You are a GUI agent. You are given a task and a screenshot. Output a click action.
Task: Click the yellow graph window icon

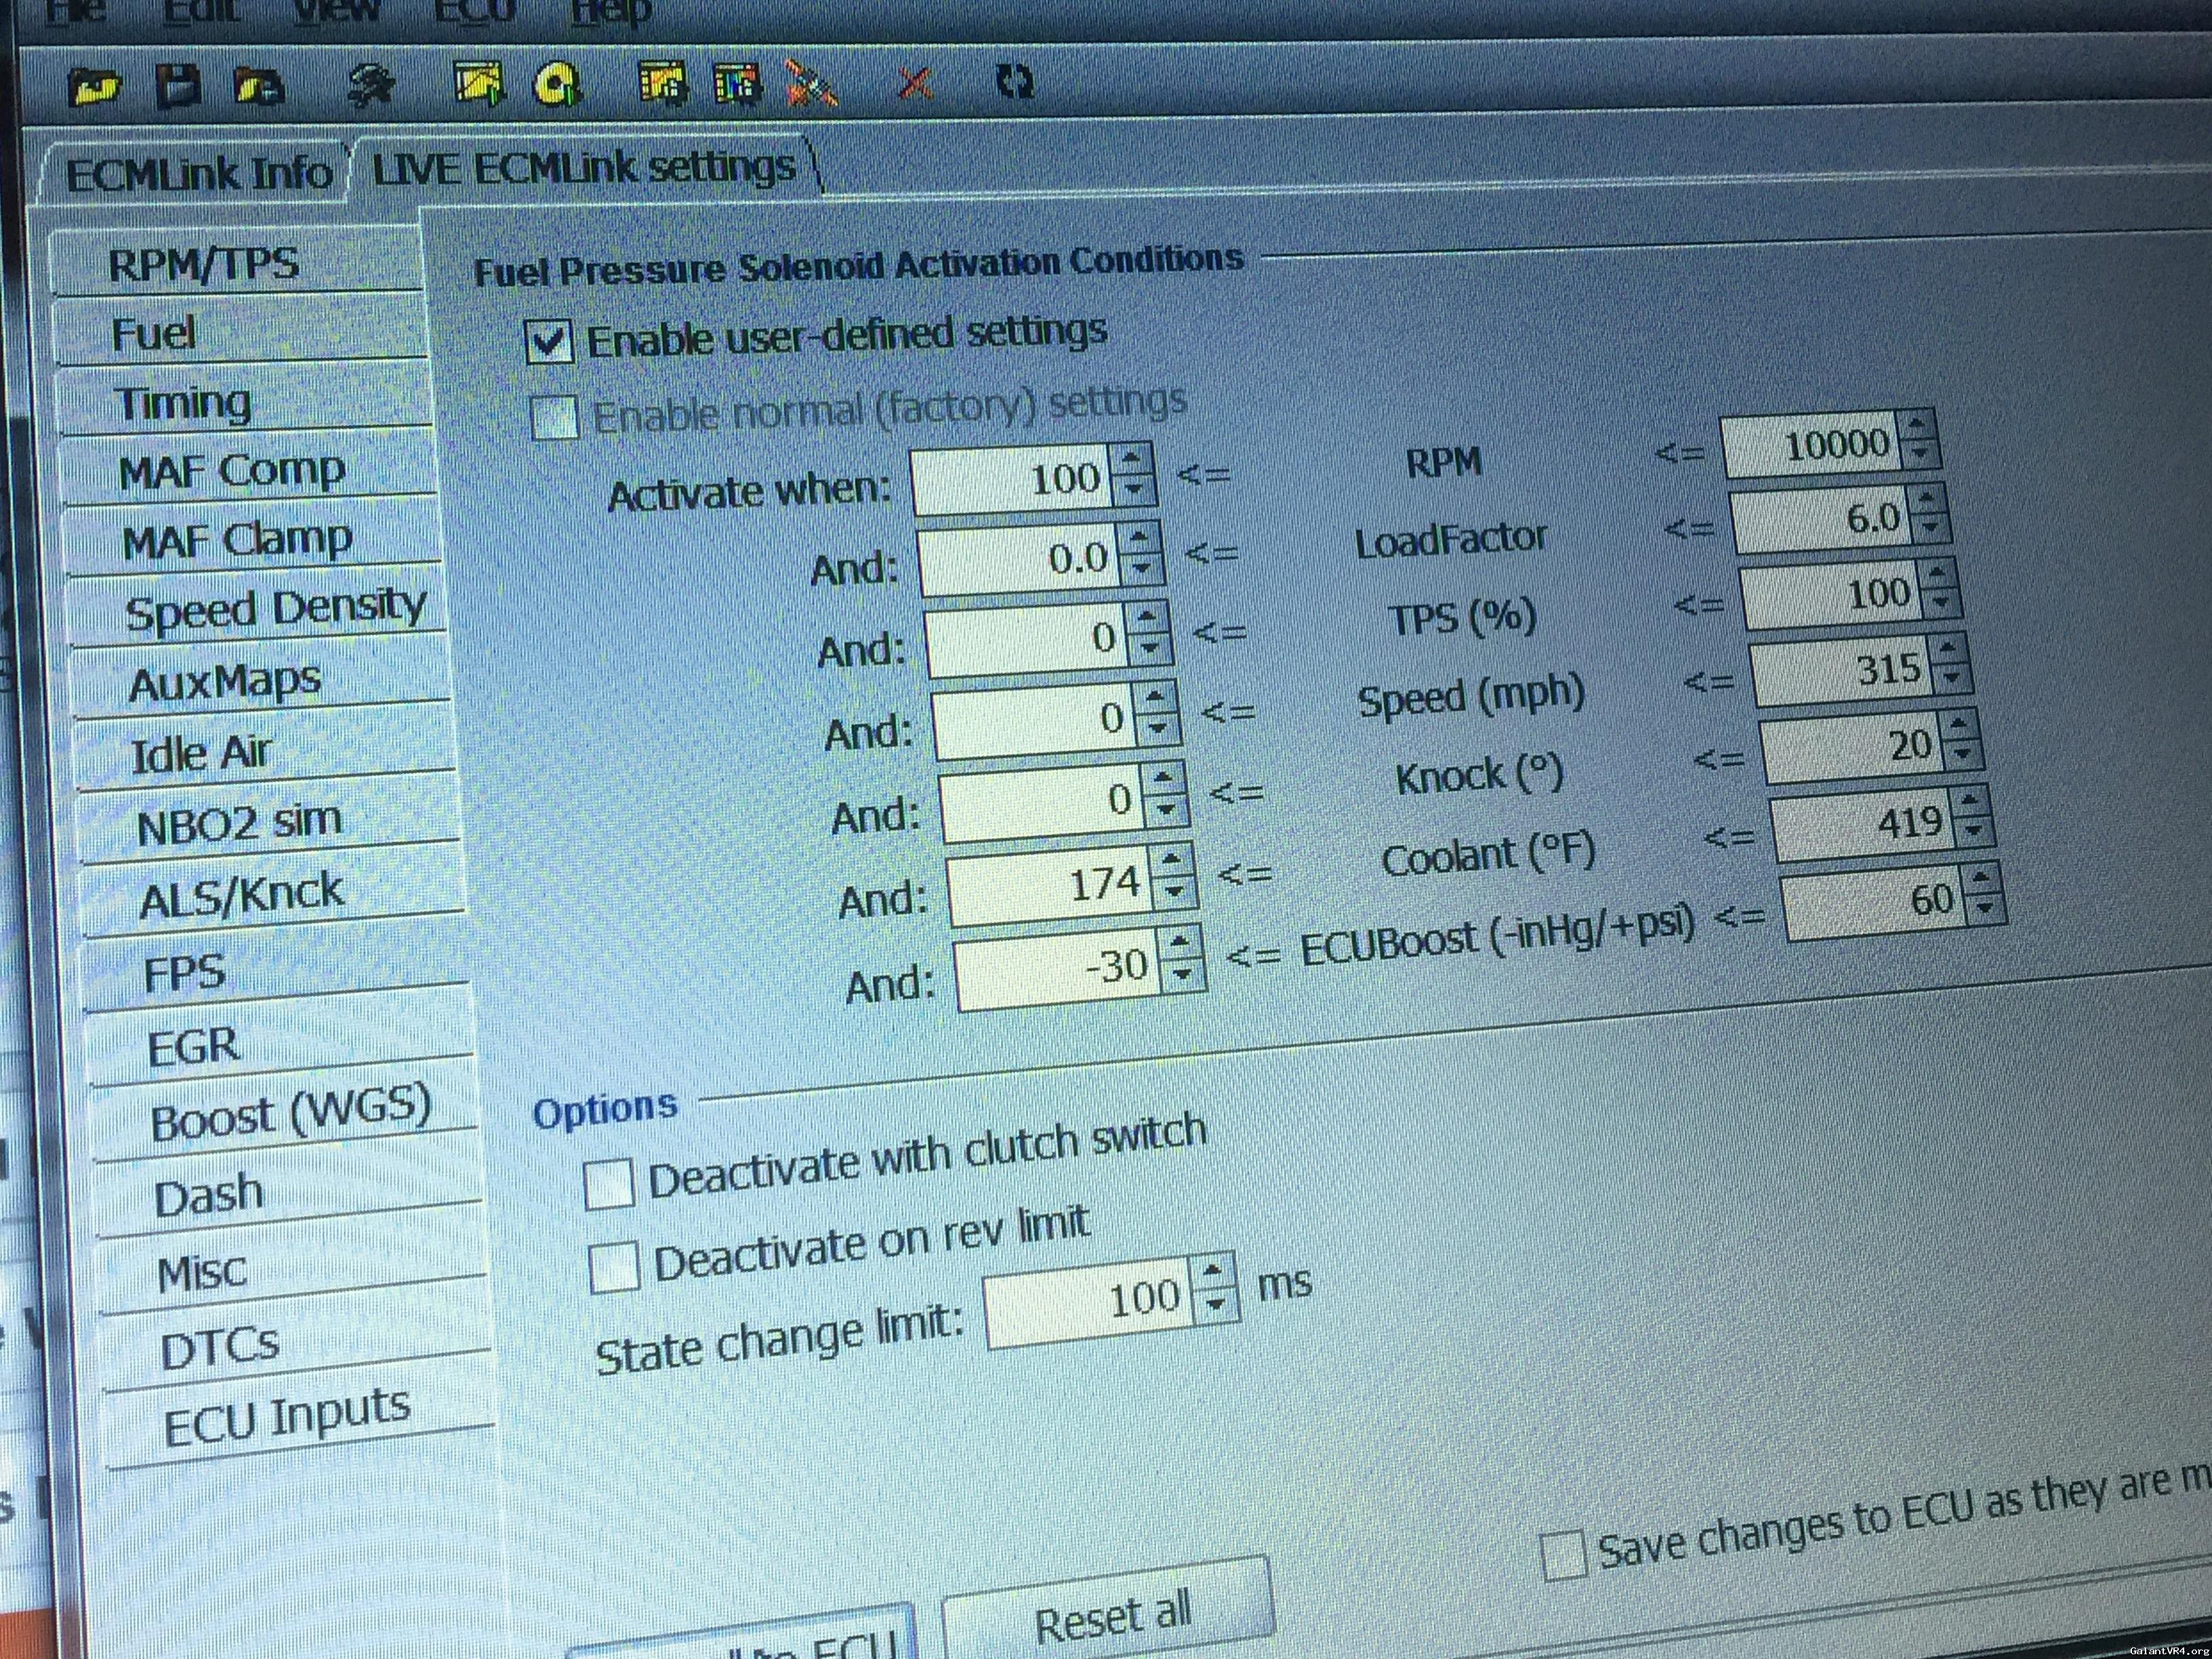click(479, 83)
